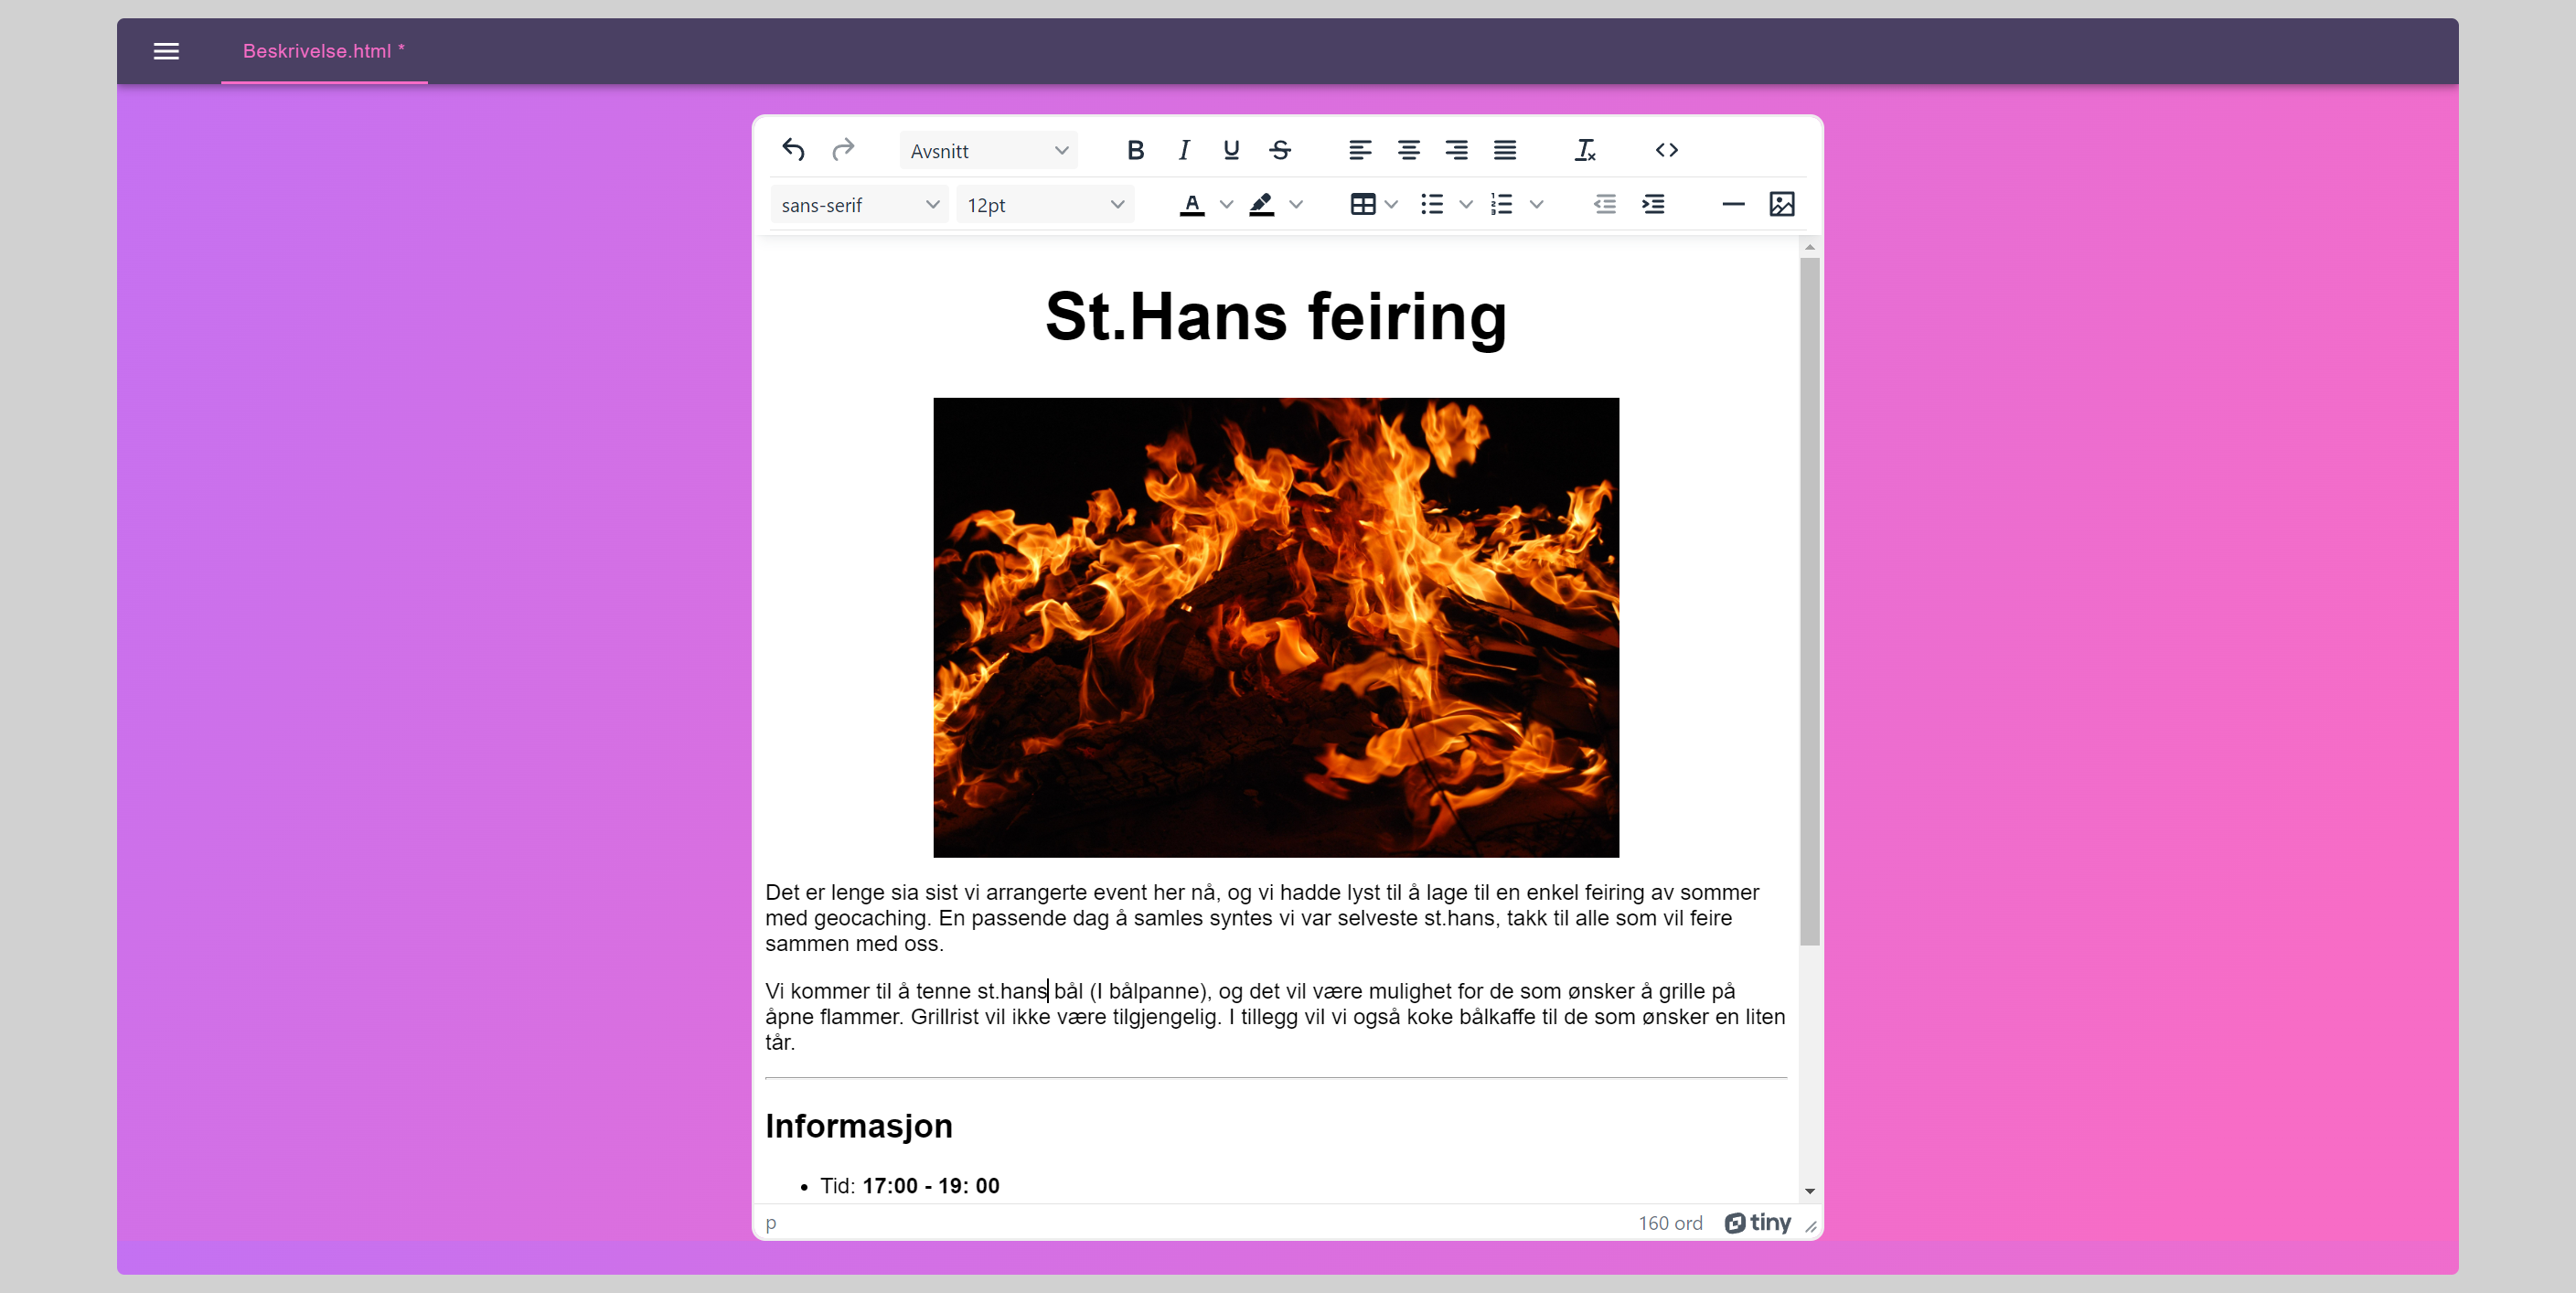The height and width of the screenshot is (1293, 2576).
Task: Clear formatting from selection
Action: [x=1585, y=150]
